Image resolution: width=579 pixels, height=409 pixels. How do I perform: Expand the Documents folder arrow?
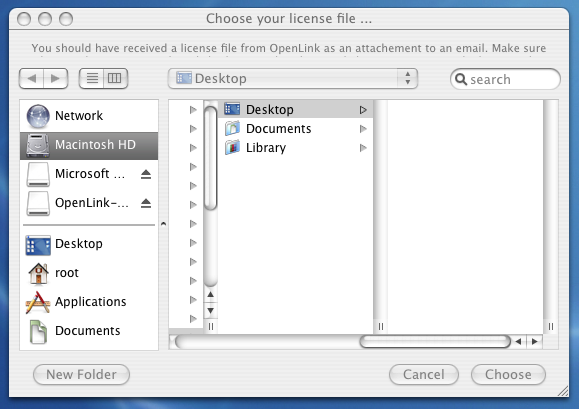tap(363, 129)
